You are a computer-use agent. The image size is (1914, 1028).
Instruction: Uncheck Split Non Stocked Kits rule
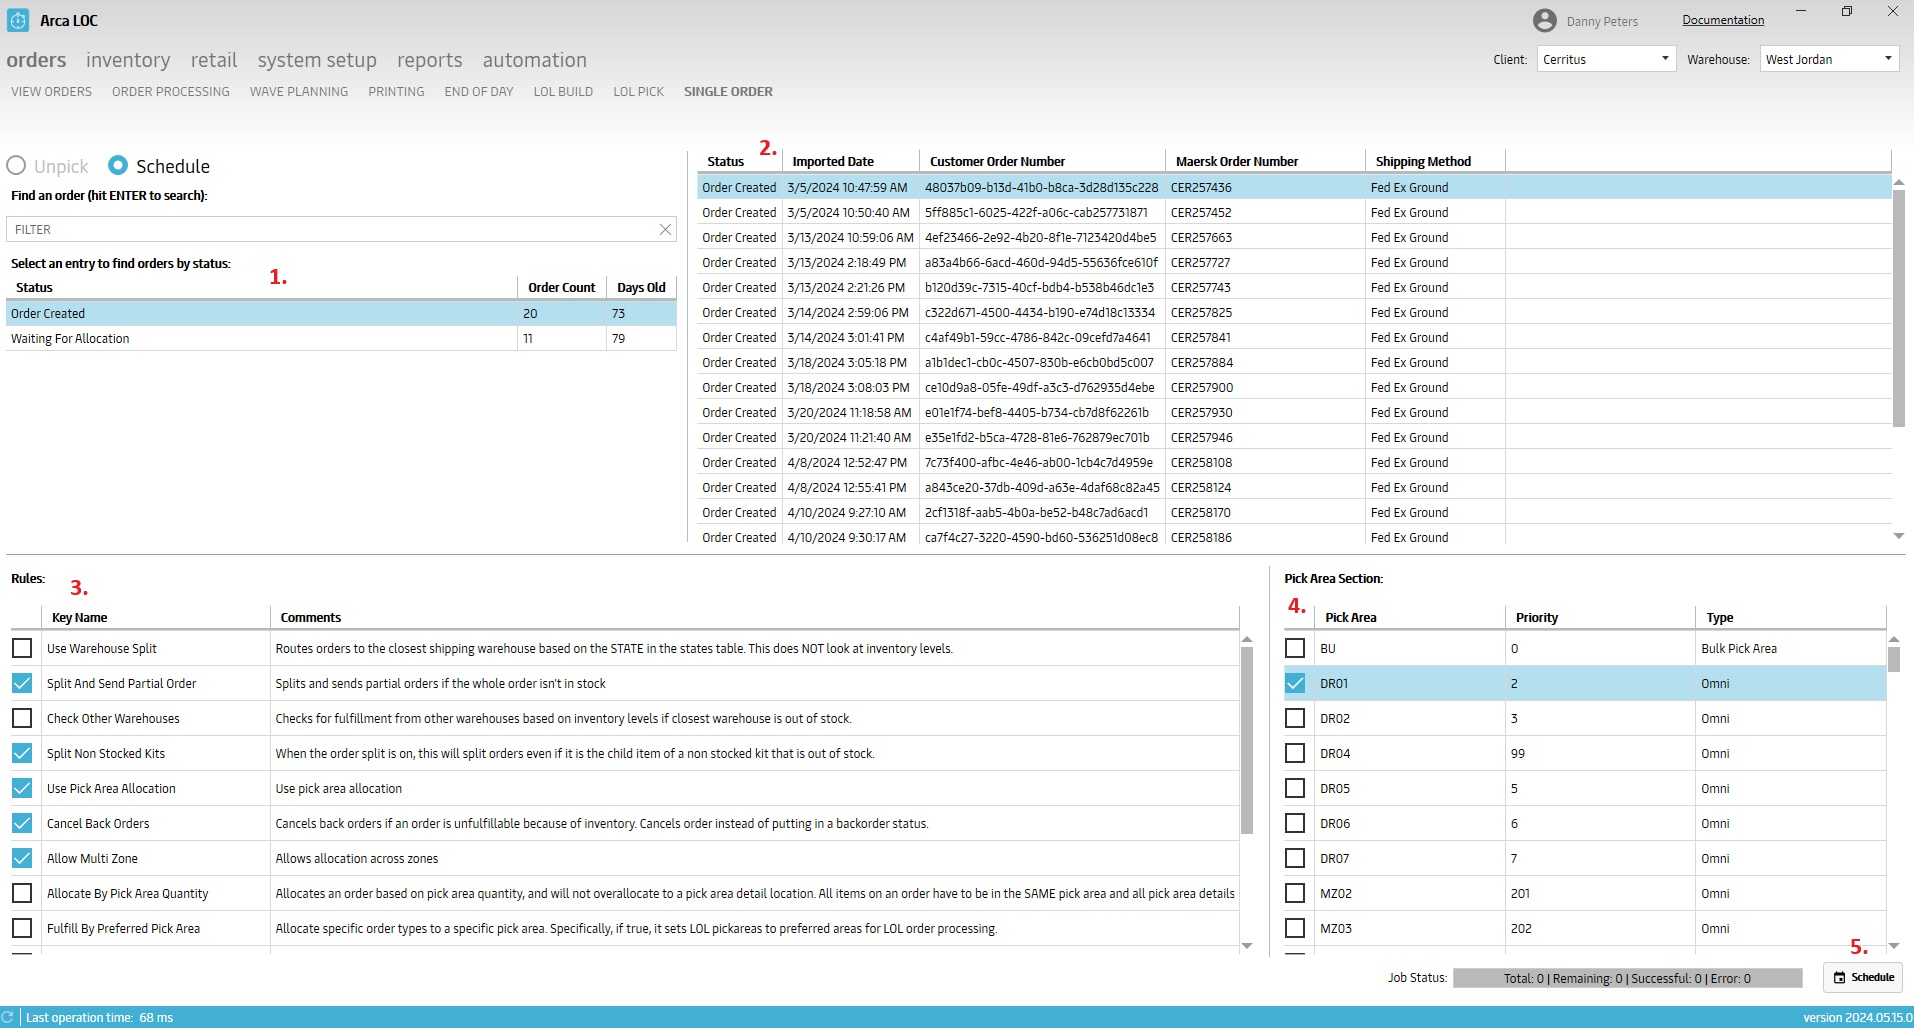coord(22,753)
